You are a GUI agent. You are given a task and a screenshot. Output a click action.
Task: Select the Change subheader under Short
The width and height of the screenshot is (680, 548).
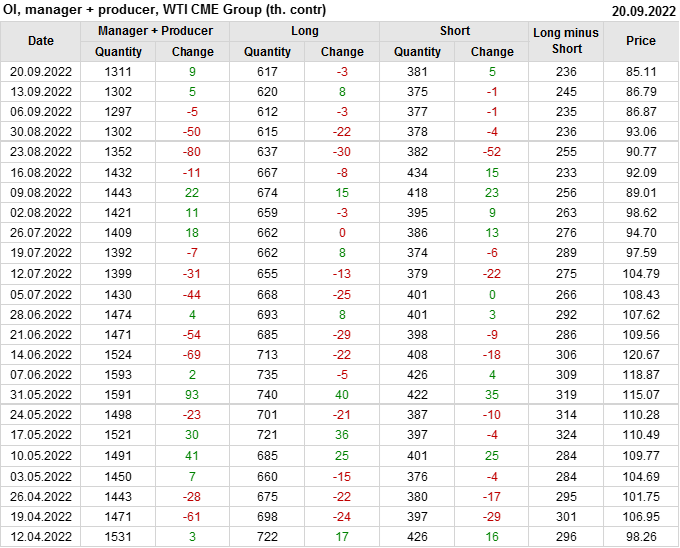point(492,52)
